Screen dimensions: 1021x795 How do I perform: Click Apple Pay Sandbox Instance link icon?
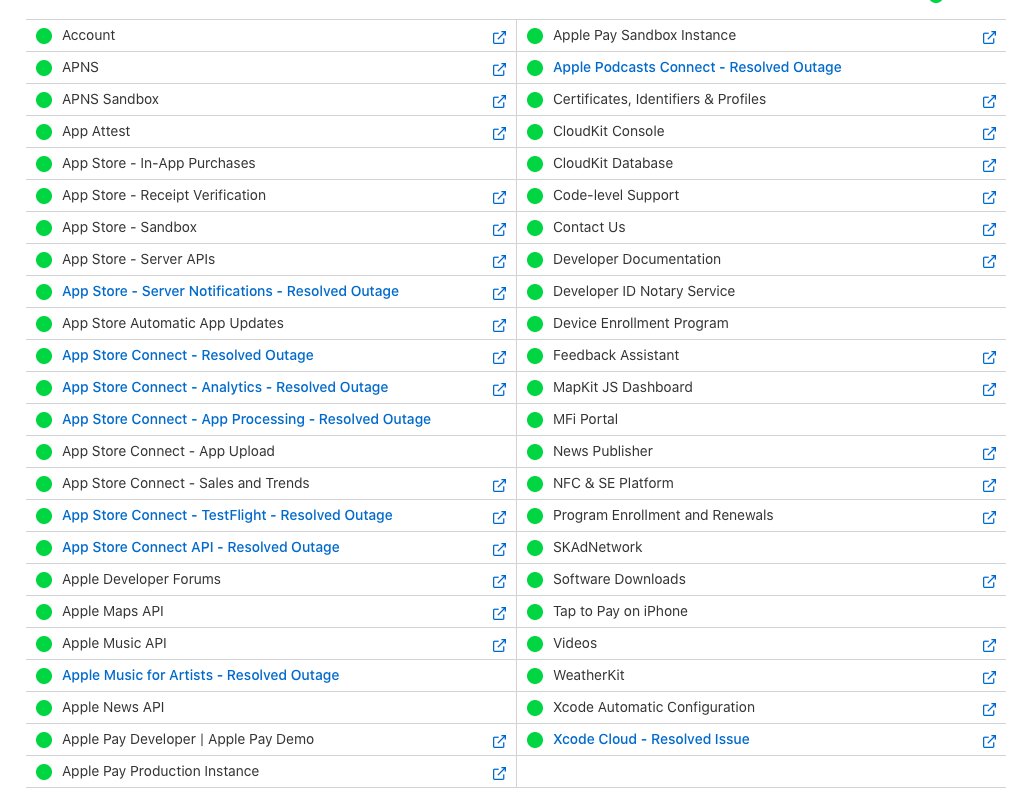coord(989,37)
